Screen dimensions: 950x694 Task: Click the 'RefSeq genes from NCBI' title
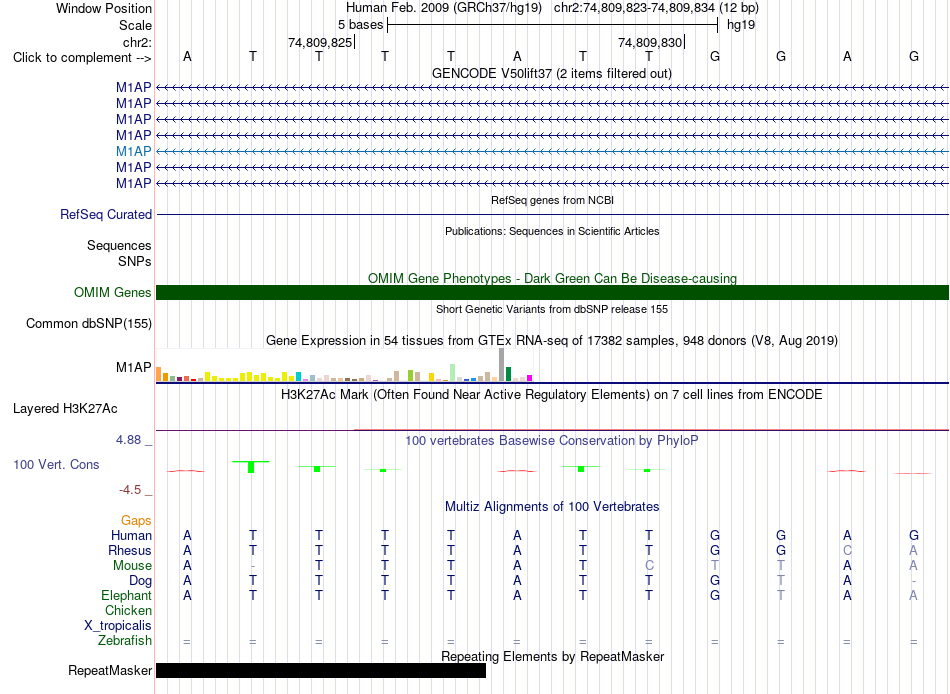[552, 200]
